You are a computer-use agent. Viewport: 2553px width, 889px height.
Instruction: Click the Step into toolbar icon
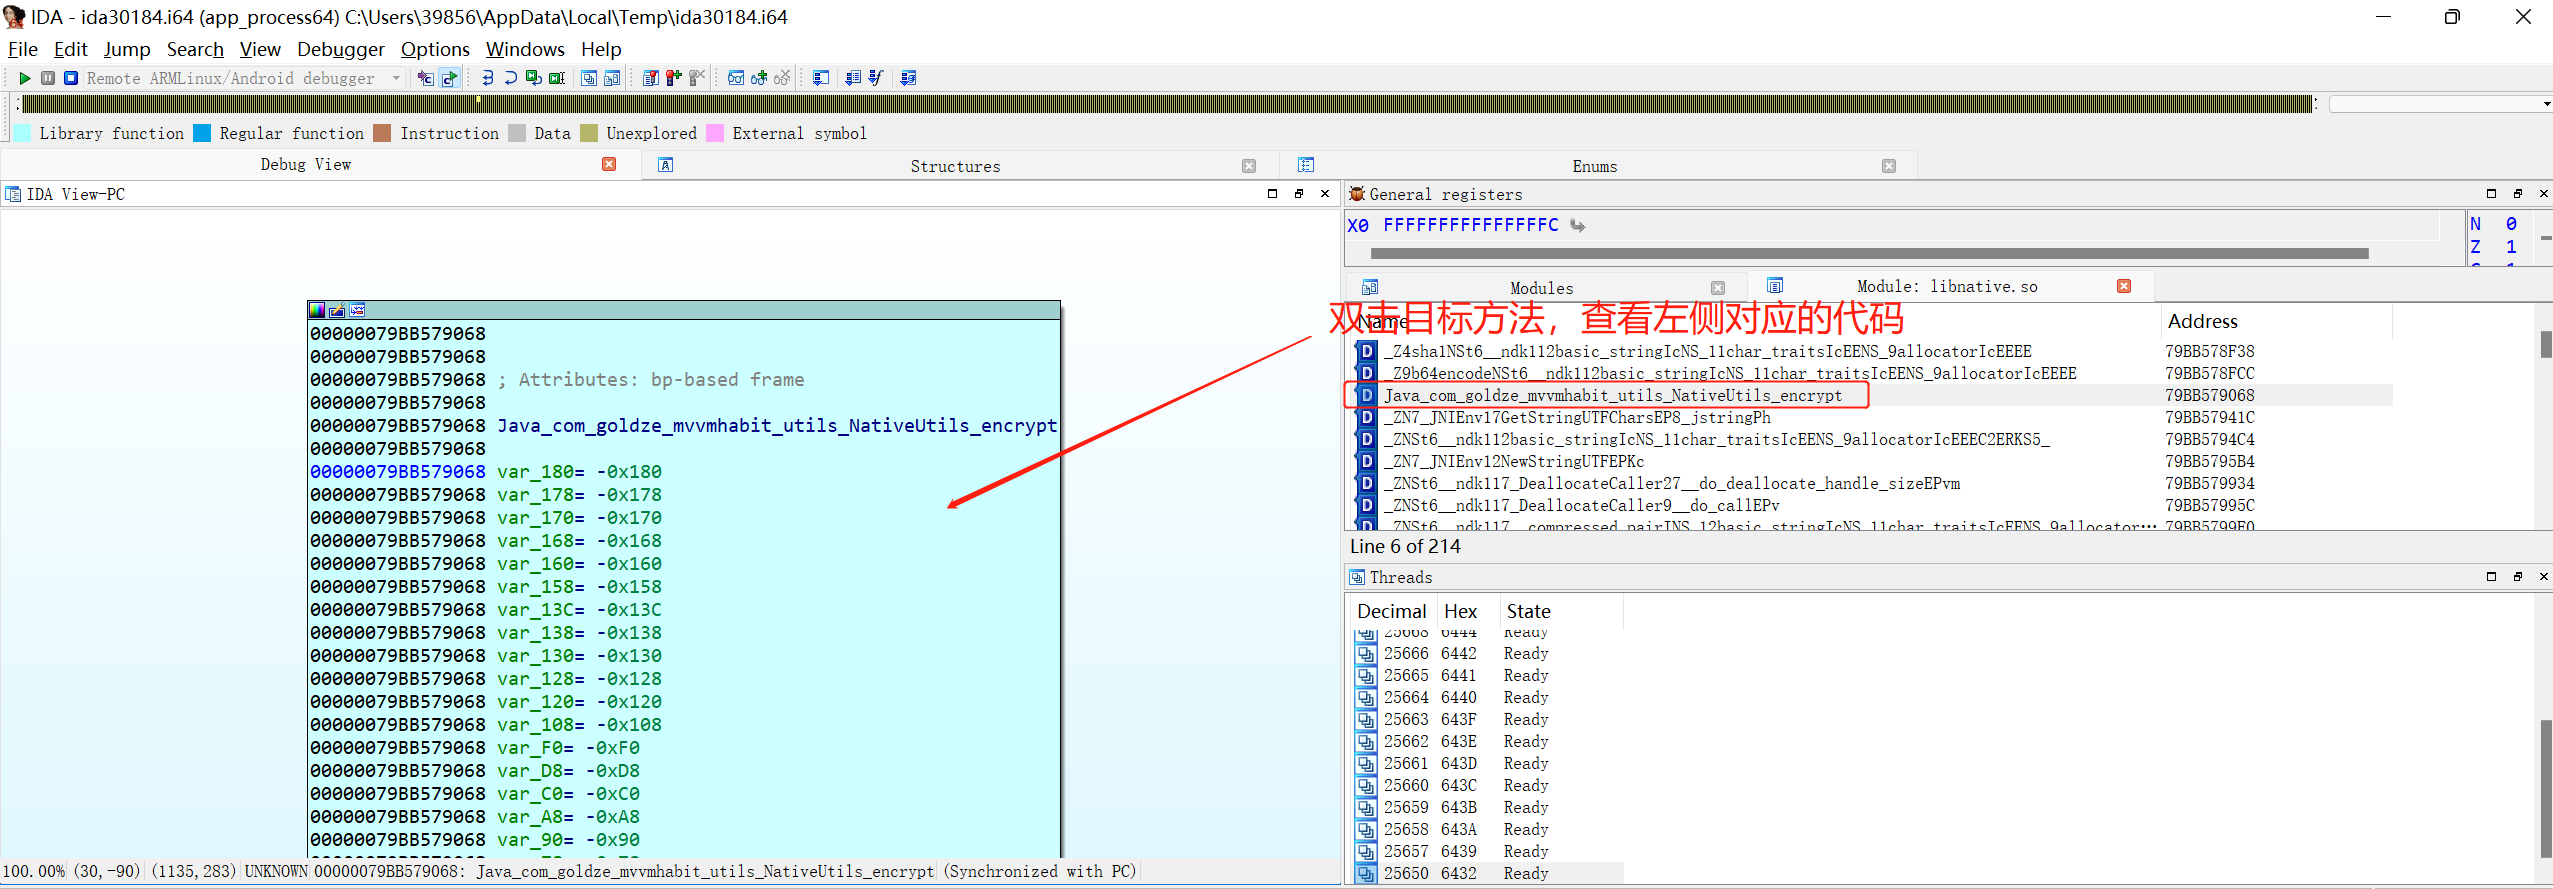pos(487,78)
